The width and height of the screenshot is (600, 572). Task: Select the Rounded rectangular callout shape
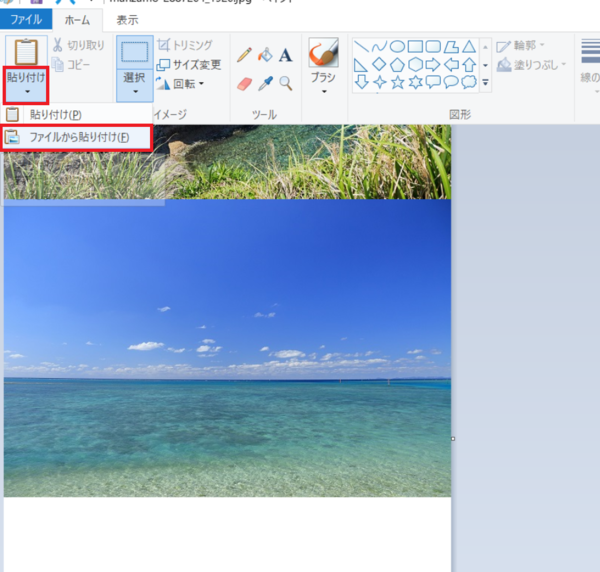433,82
